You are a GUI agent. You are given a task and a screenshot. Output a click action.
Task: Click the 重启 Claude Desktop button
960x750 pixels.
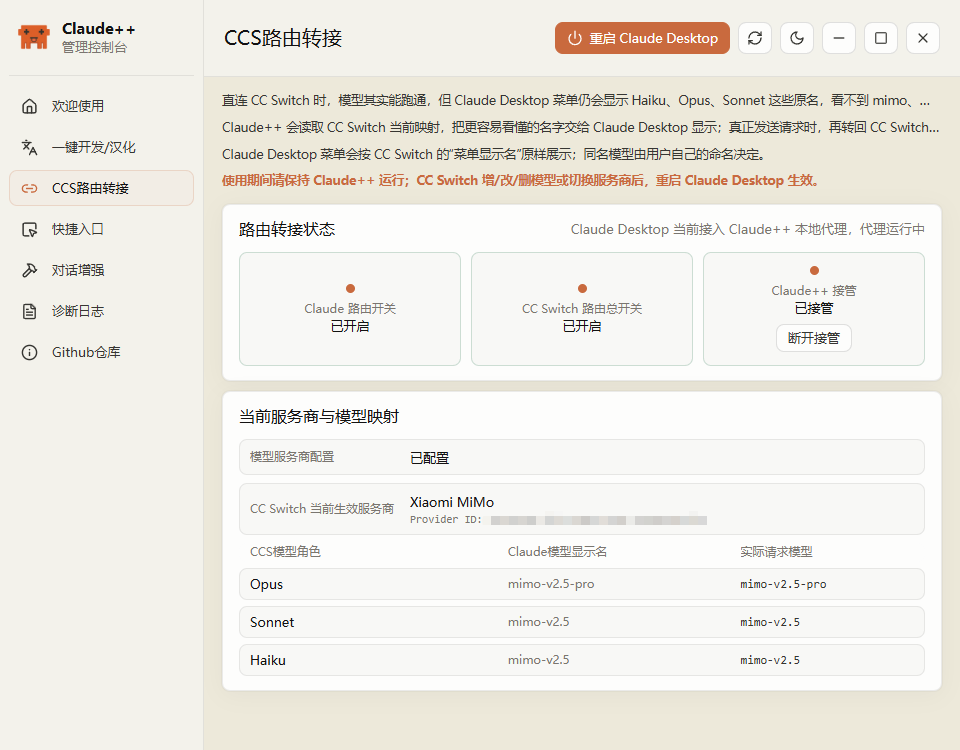coord(642,38)
